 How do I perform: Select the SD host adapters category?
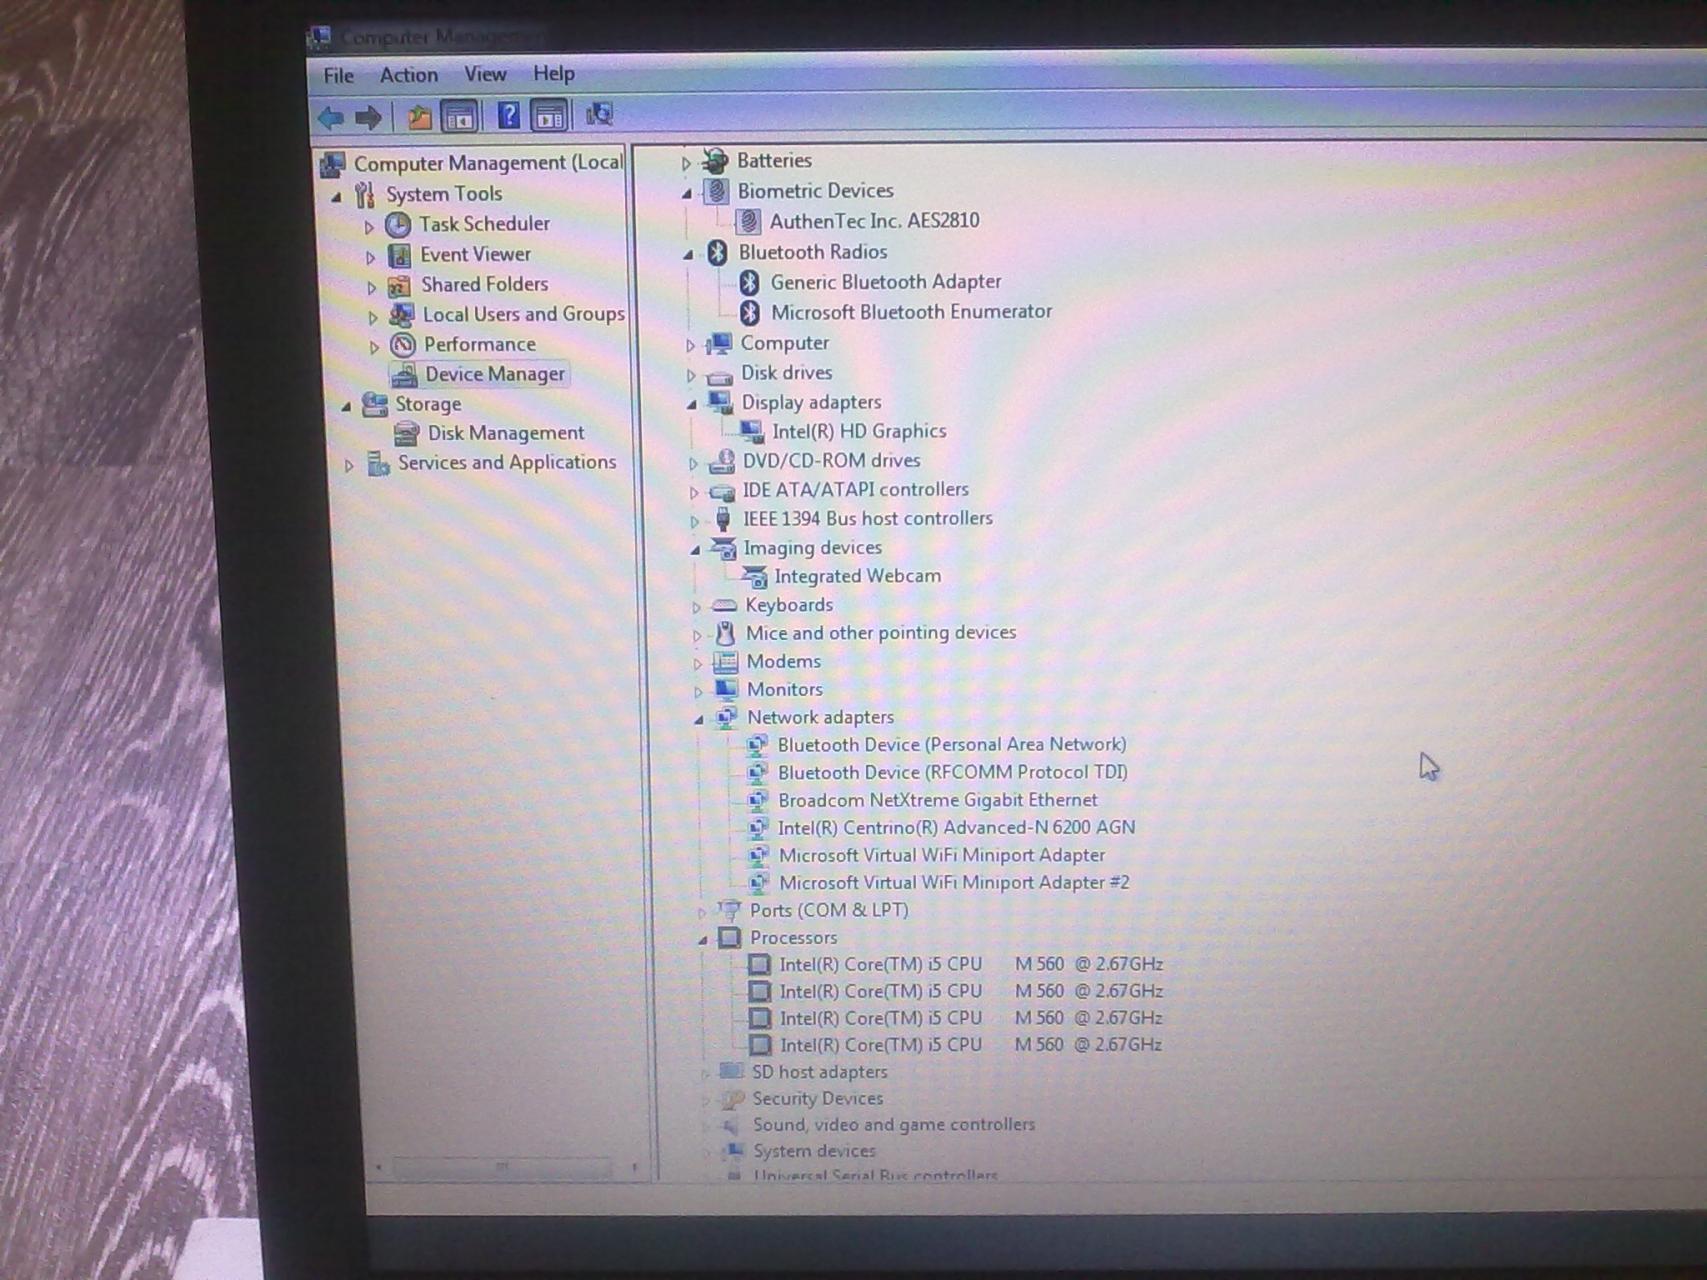point(820,1072)
